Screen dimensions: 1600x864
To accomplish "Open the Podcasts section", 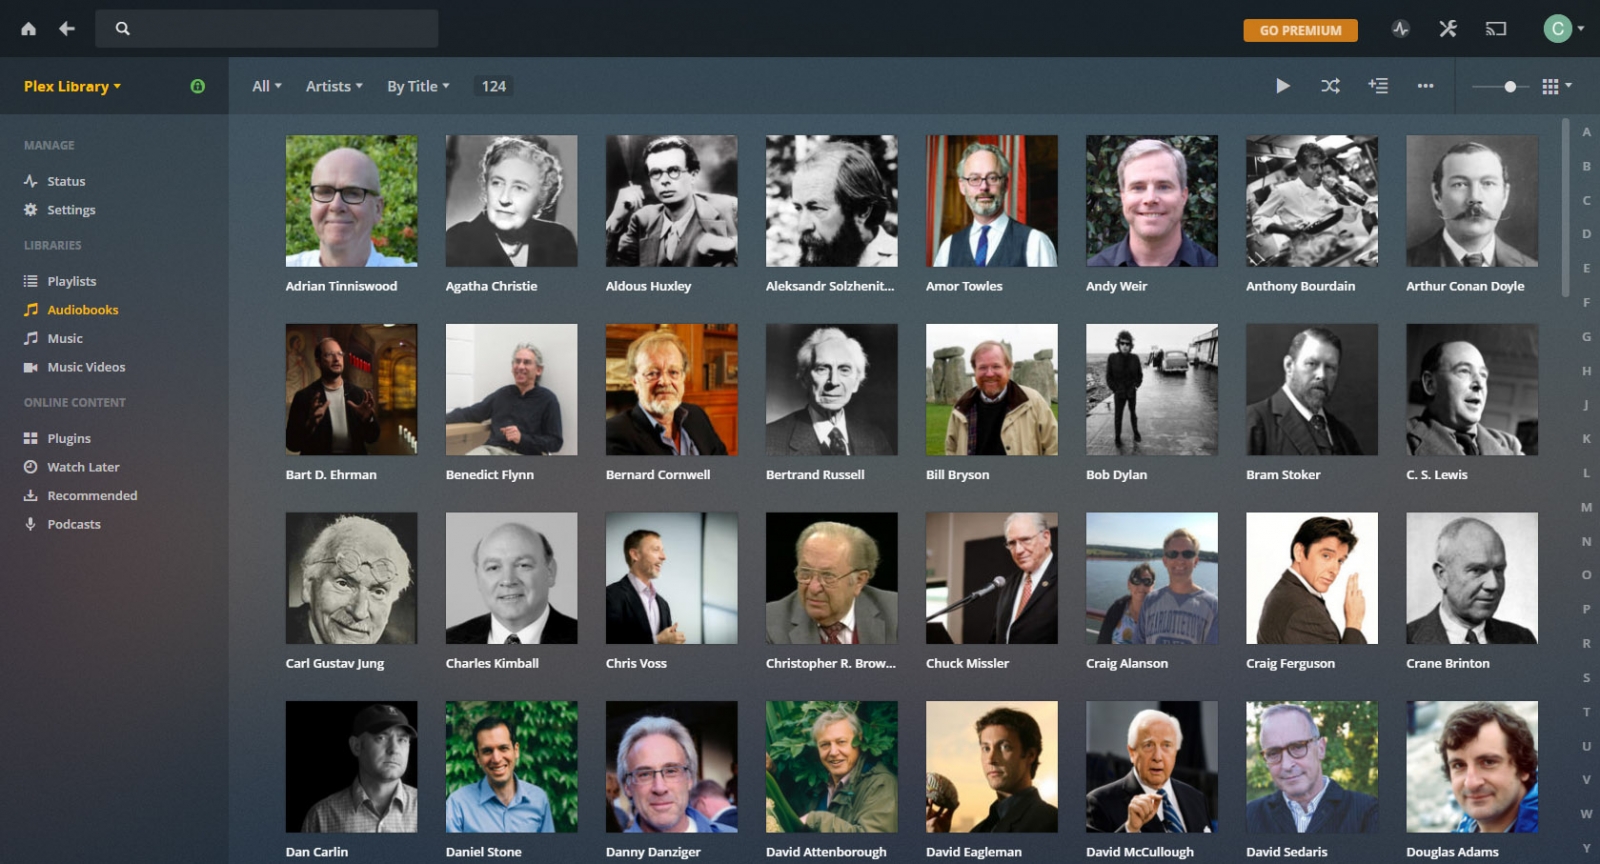I will point(74,524).
